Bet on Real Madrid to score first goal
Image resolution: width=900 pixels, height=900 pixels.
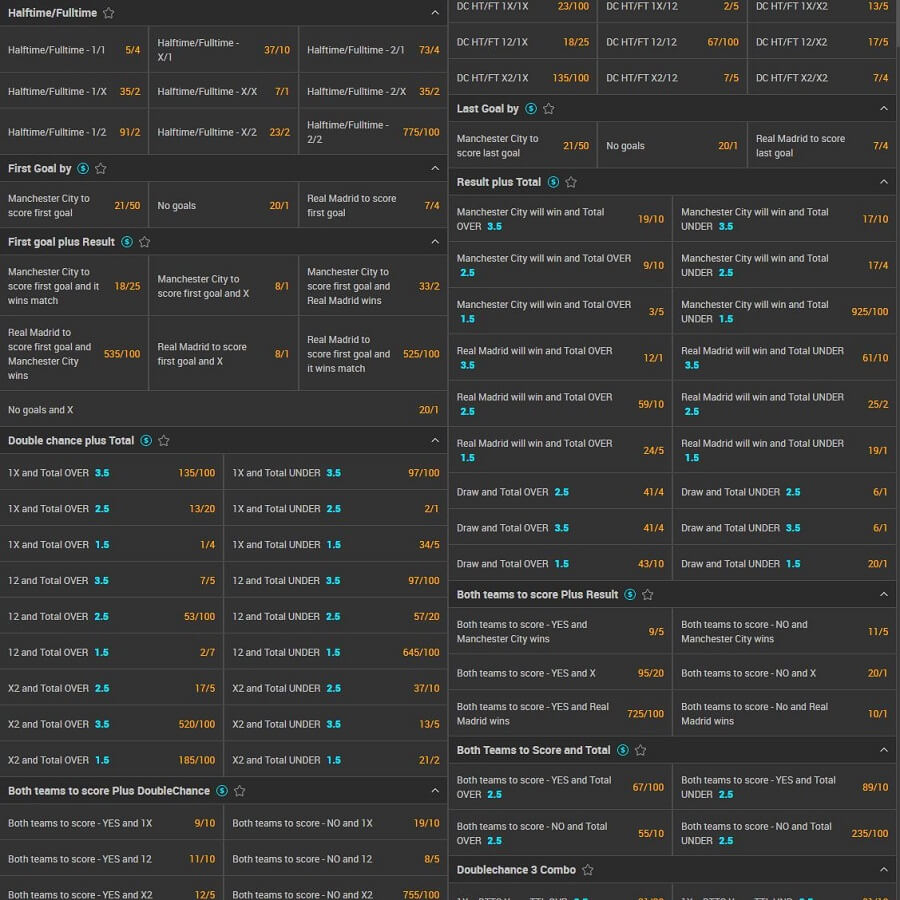coord(373,205)
